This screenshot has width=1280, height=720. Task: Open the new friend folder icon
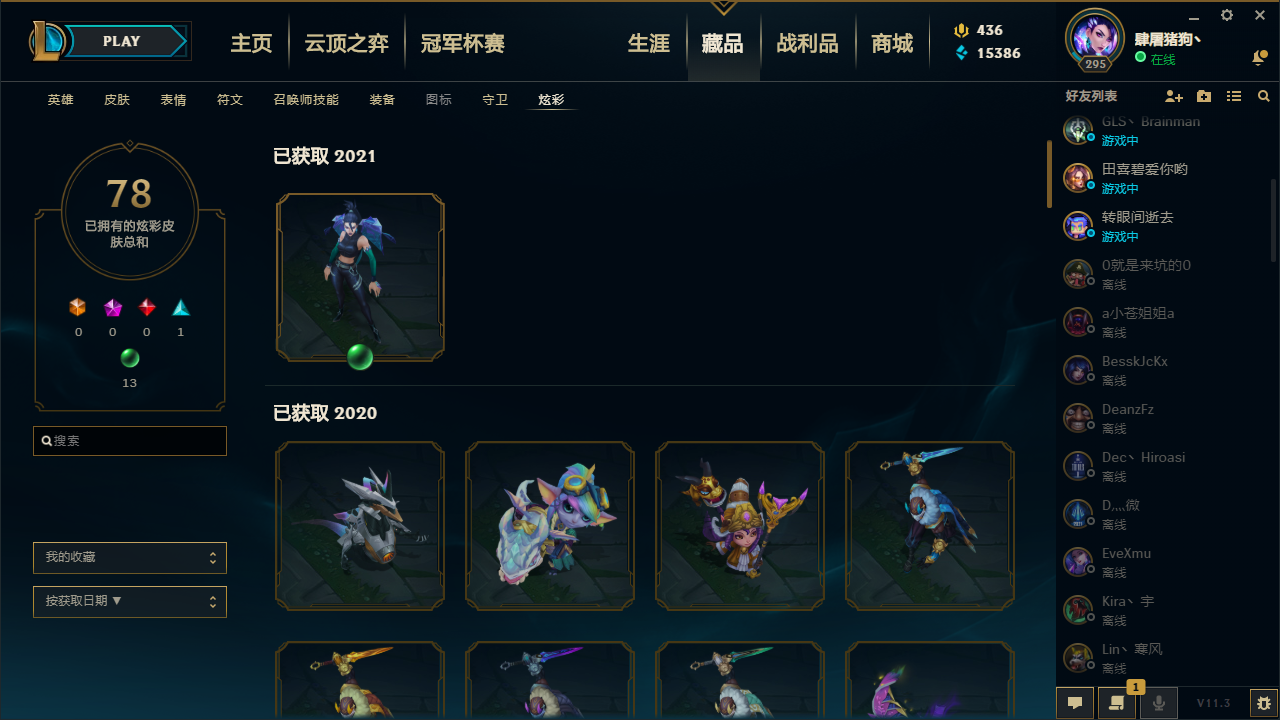coord(1204,96)
